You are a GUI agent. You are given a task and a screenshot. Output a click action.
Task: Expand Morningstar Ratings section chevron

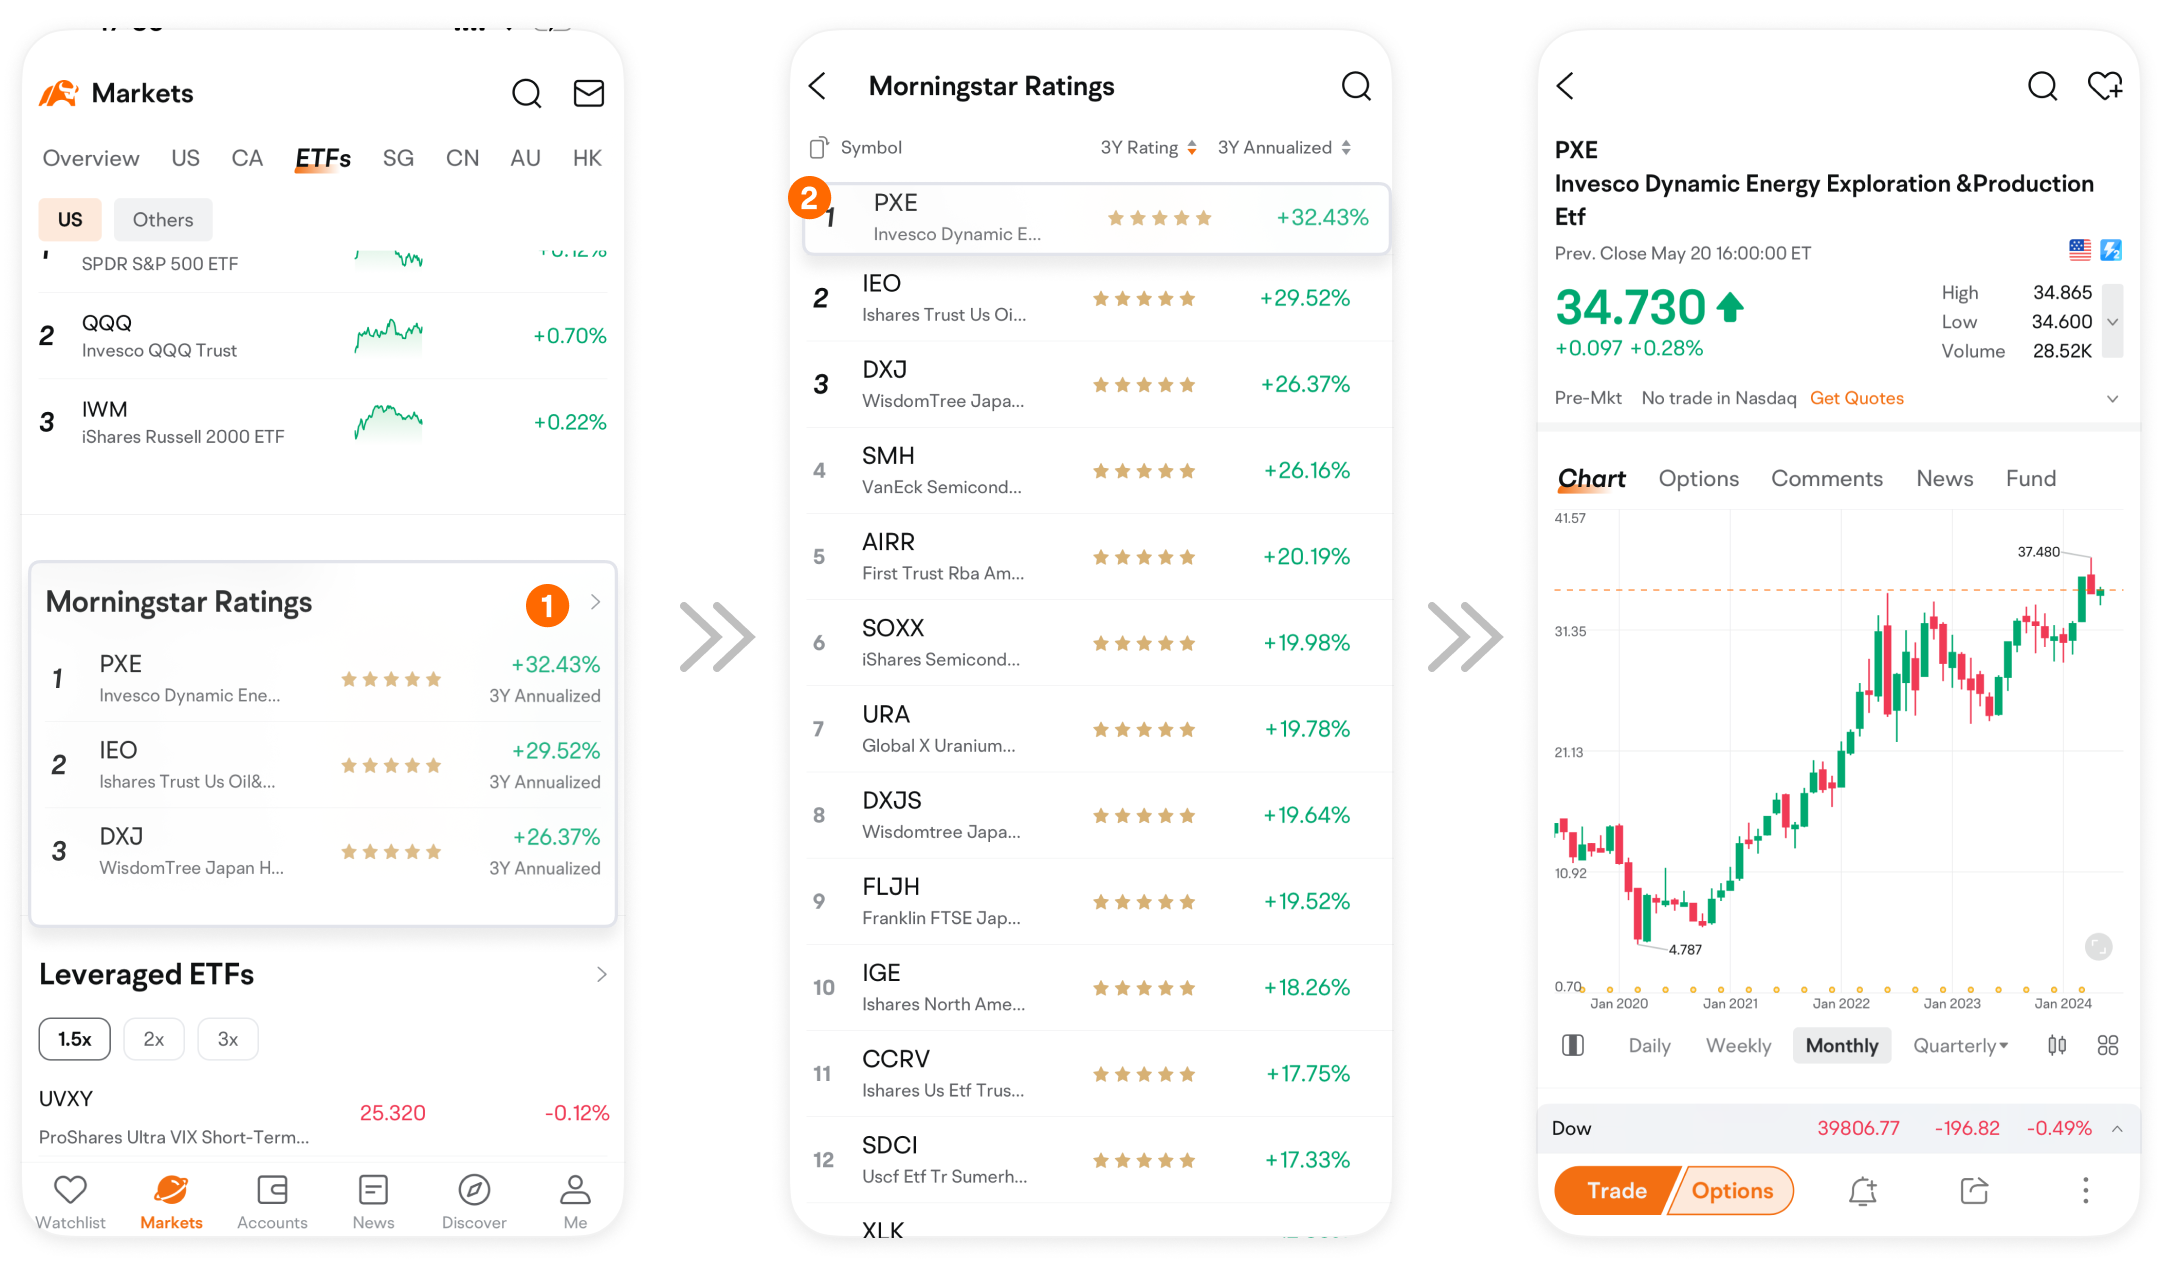tap(595, 602)
